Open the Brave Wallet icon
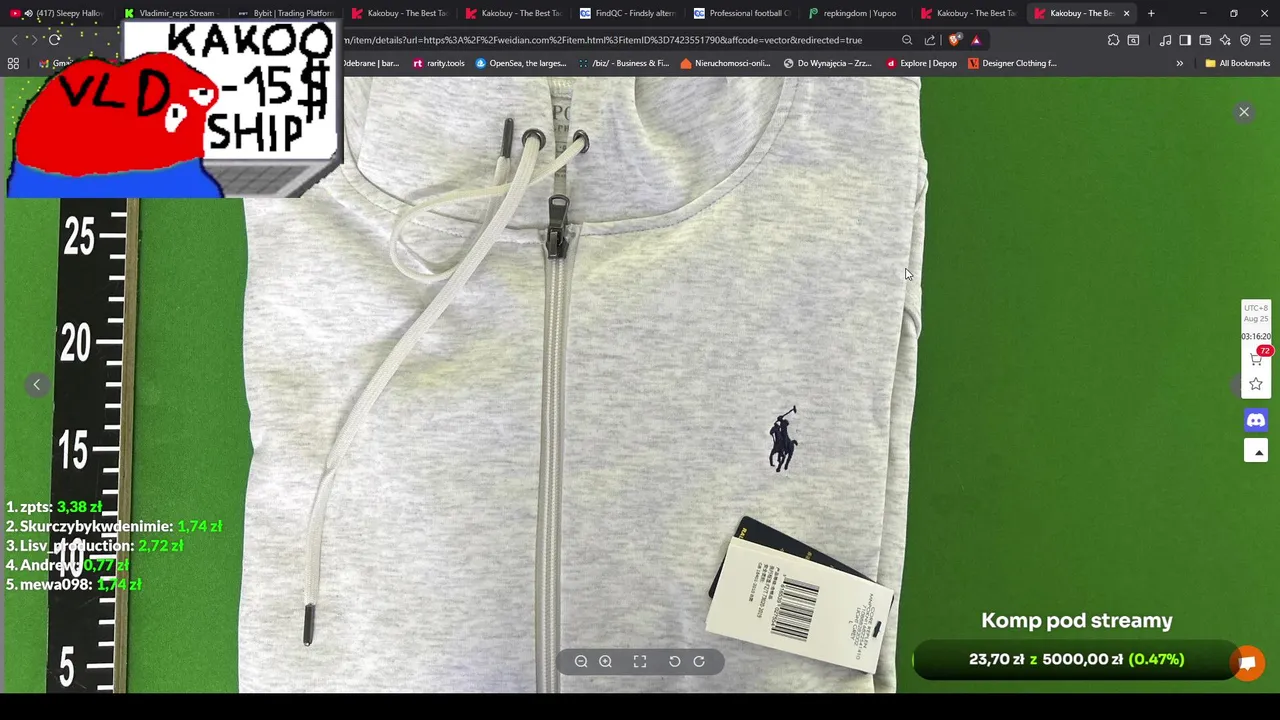Screen dimensions: 1280x720 [1205, 40]
